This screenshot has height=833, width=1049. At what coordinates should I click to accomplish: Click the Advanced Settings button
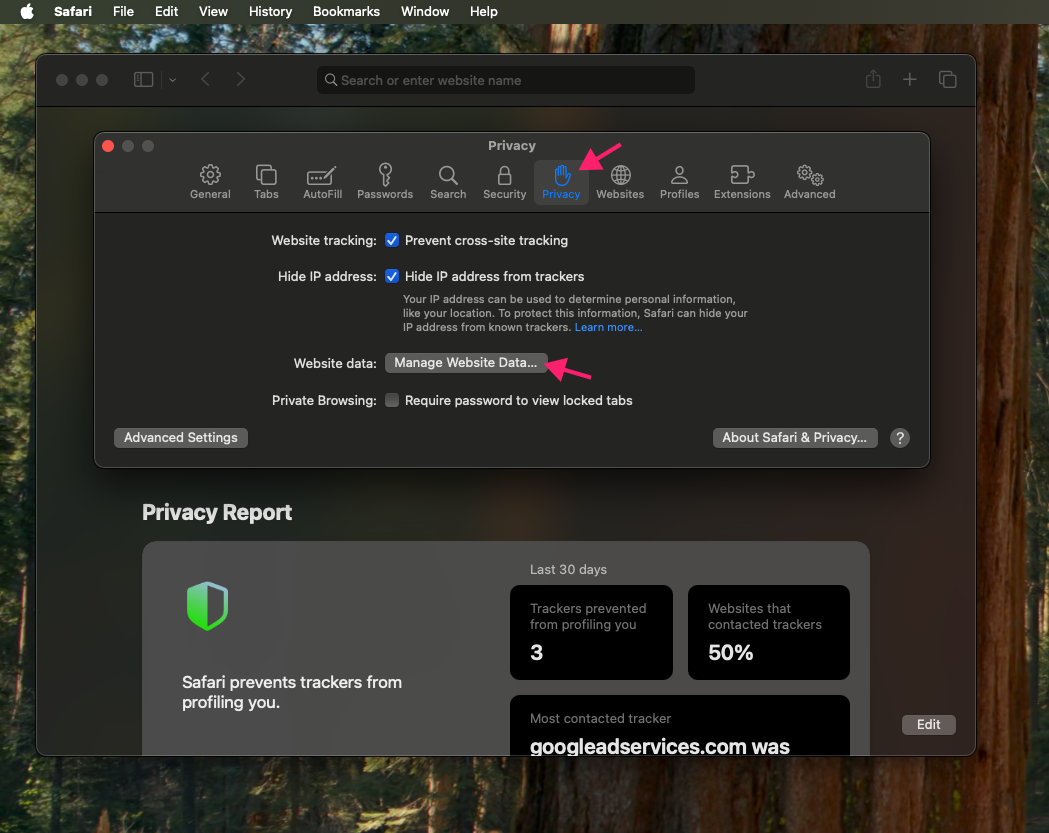pyautogui.click(x=181, y=438)
